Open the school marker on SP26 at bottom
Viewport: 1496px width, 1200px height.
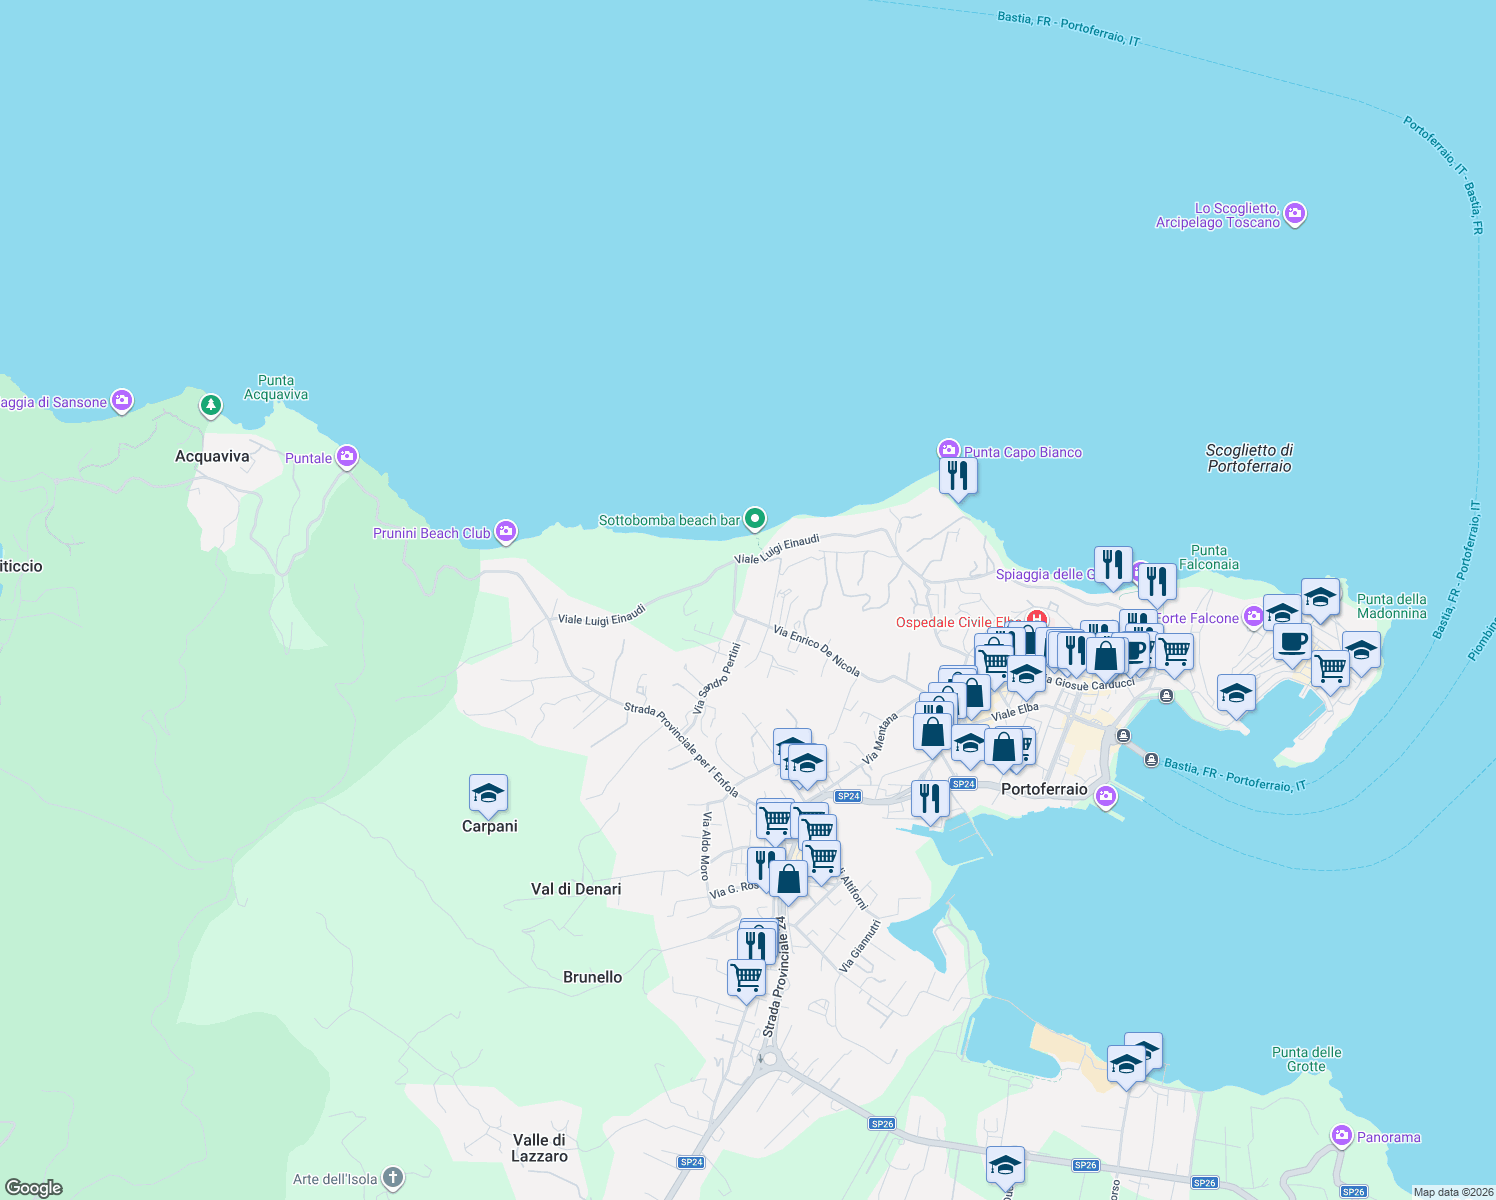coord(1005,1167)
